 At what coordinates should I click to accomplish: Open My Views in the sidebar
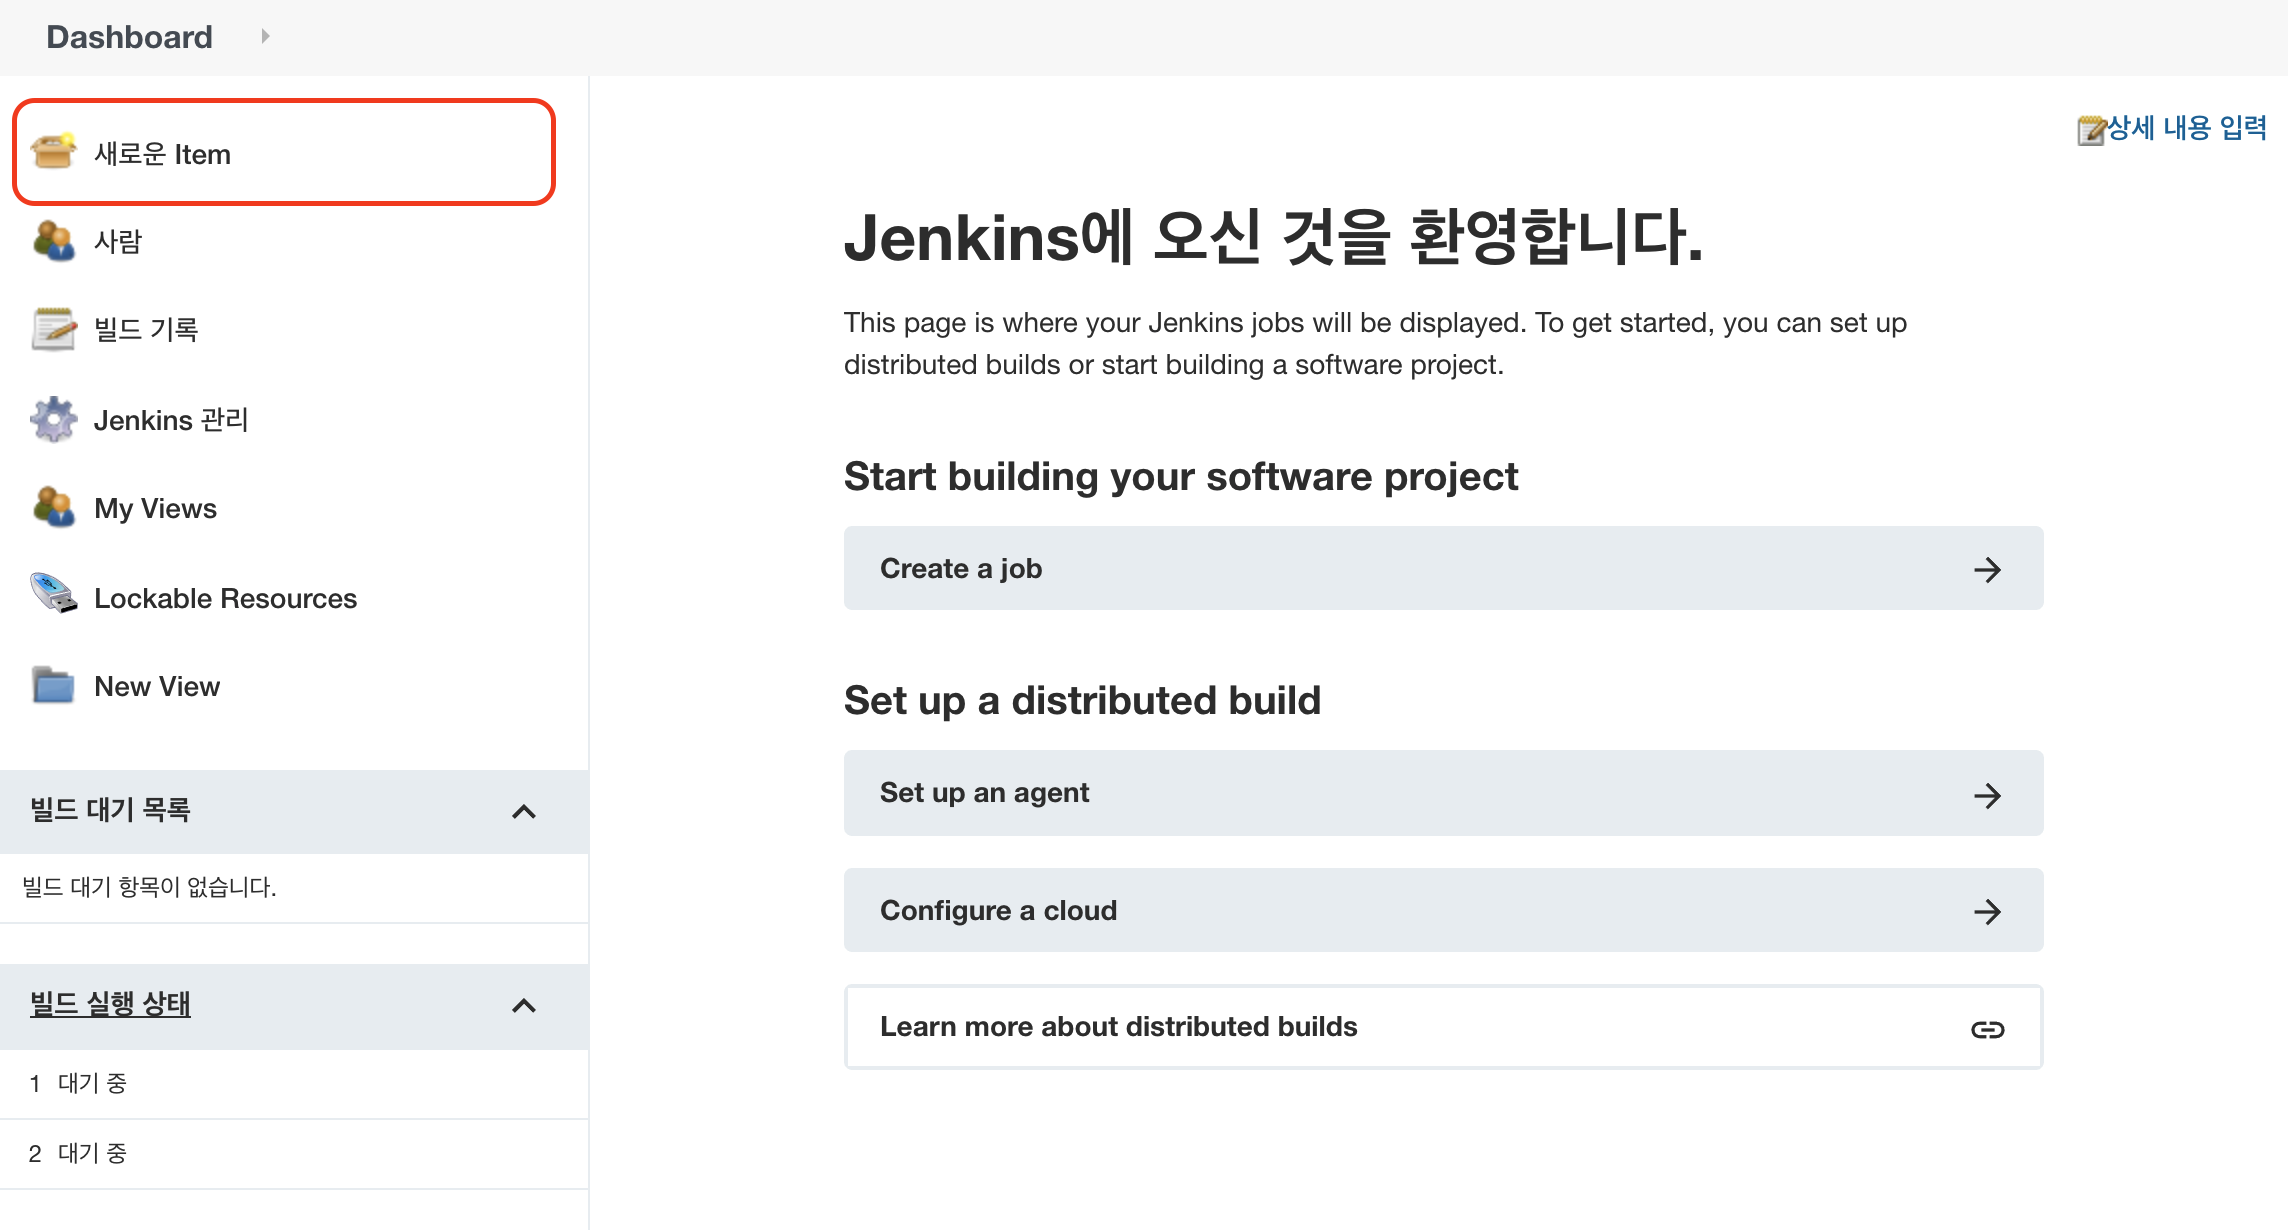[155, 508]
